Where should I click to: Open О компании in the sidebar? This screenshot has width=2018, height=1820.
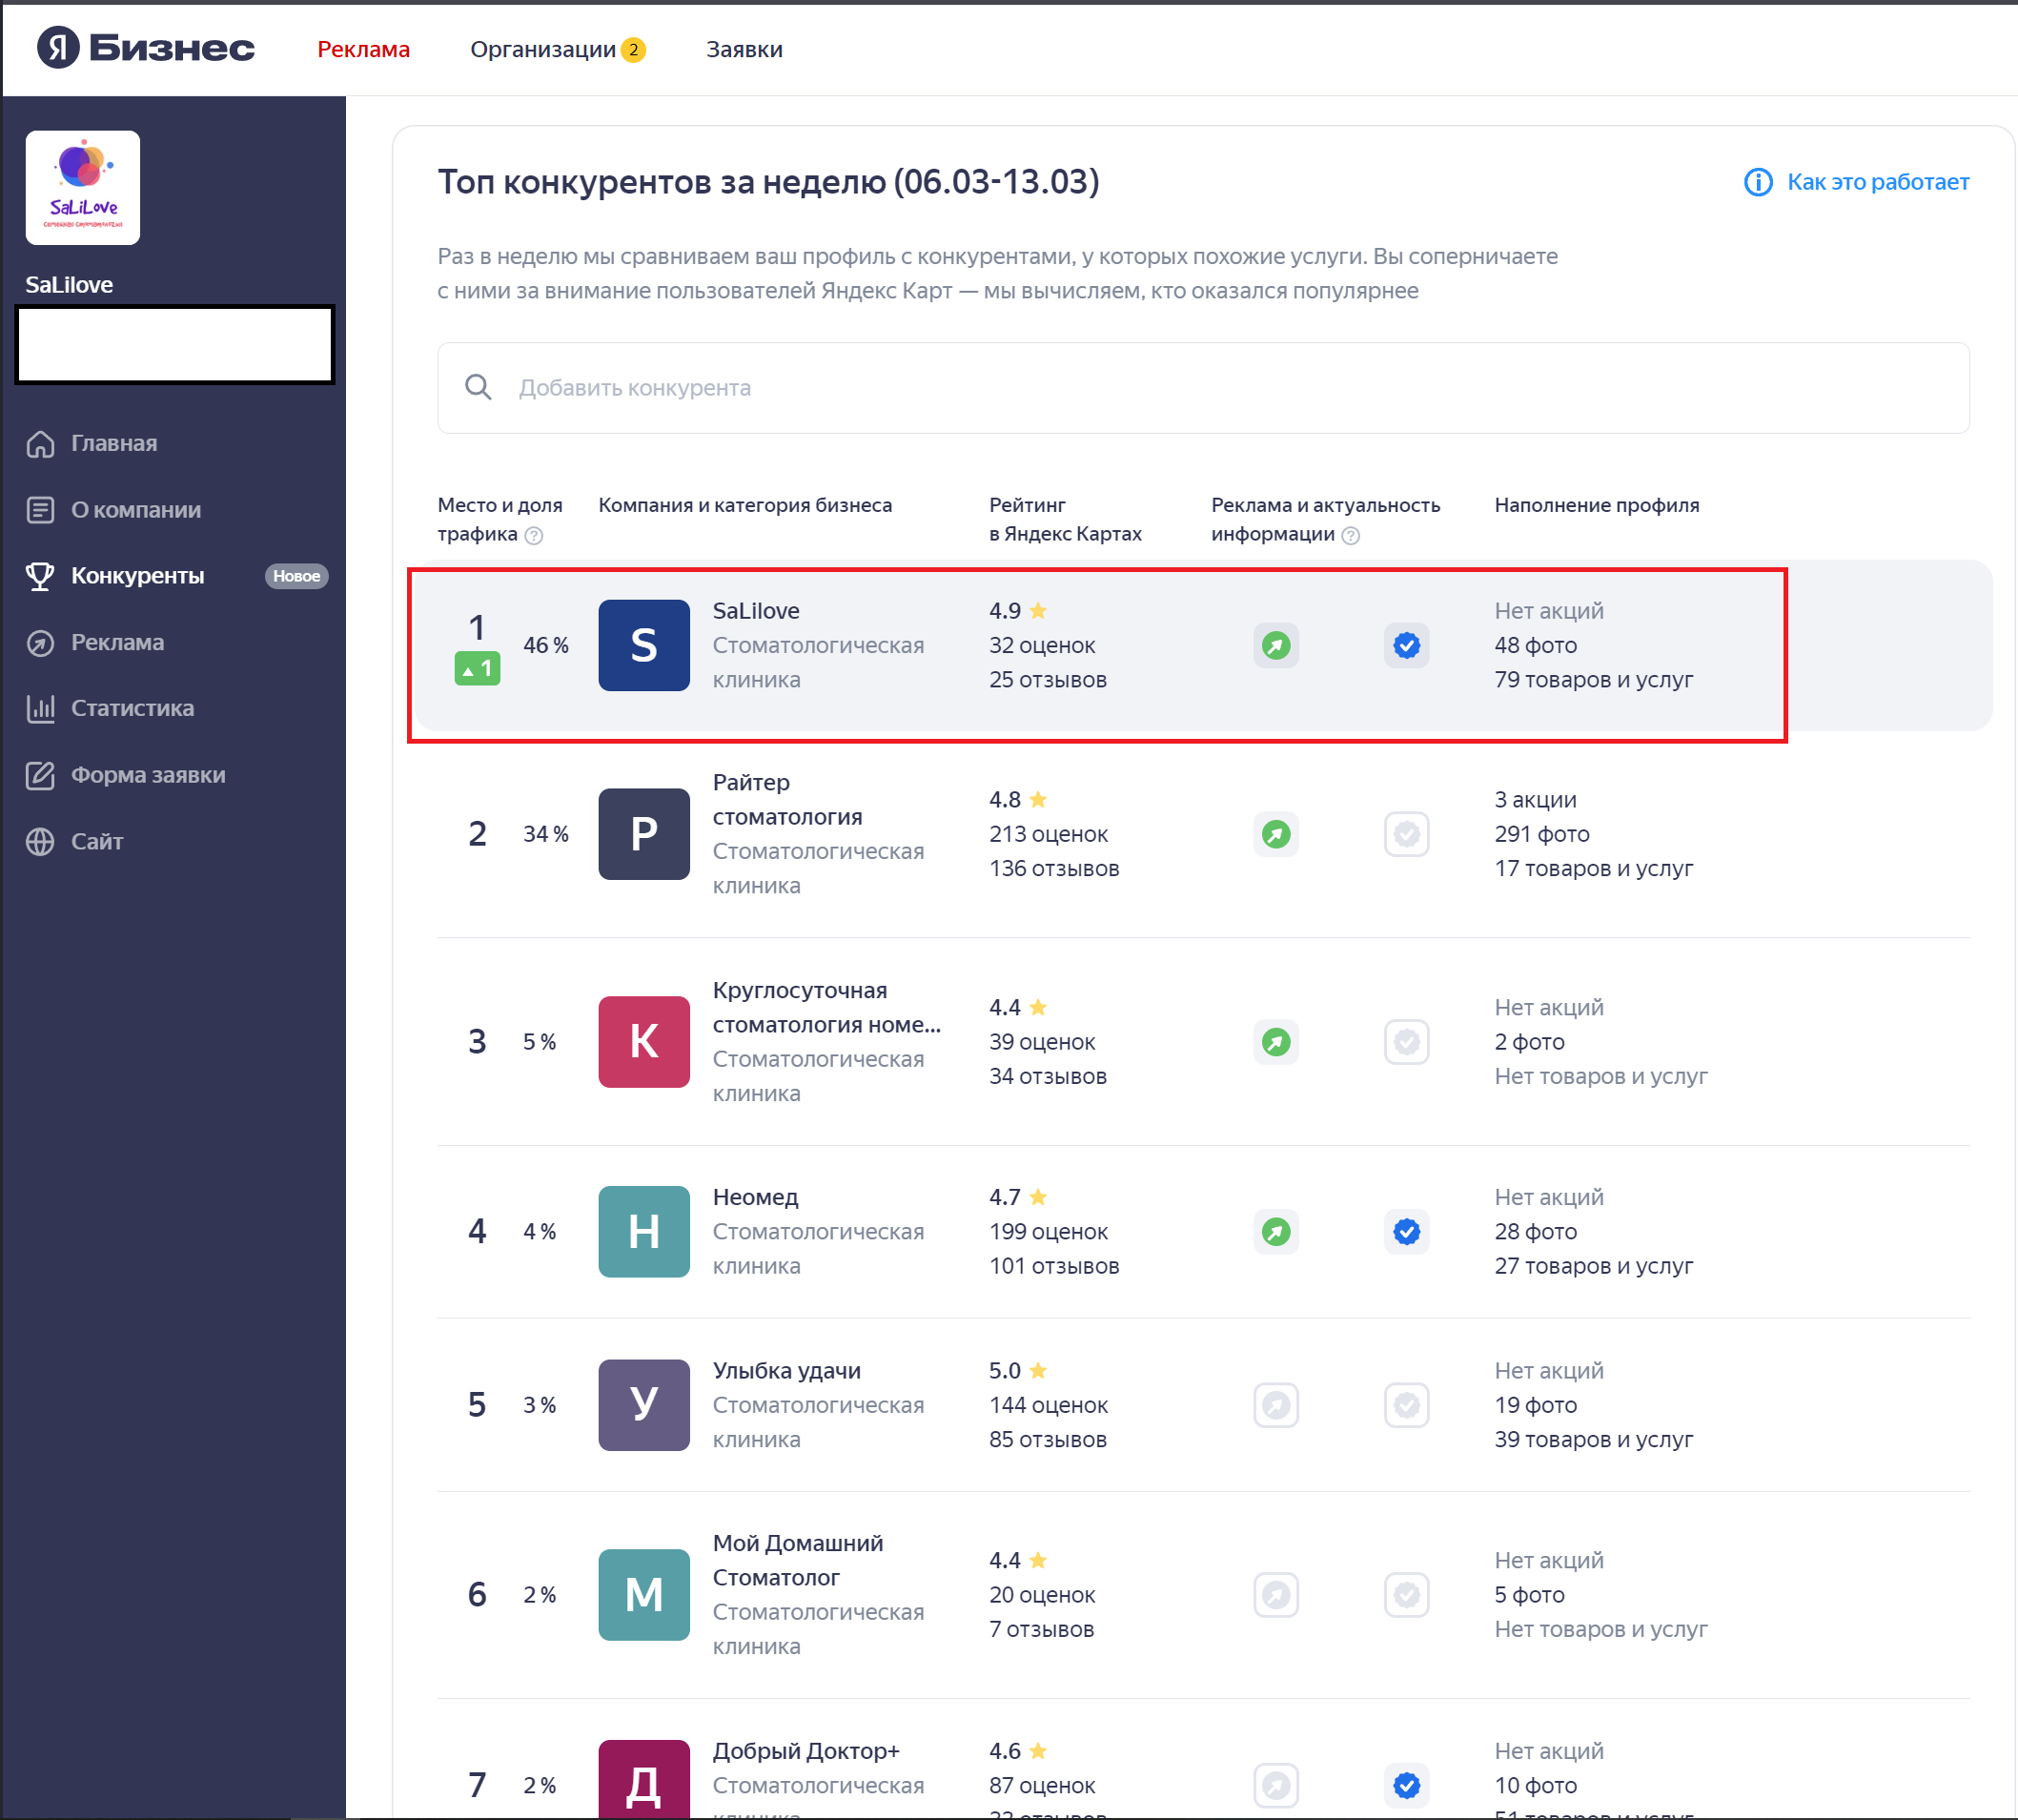135,510
